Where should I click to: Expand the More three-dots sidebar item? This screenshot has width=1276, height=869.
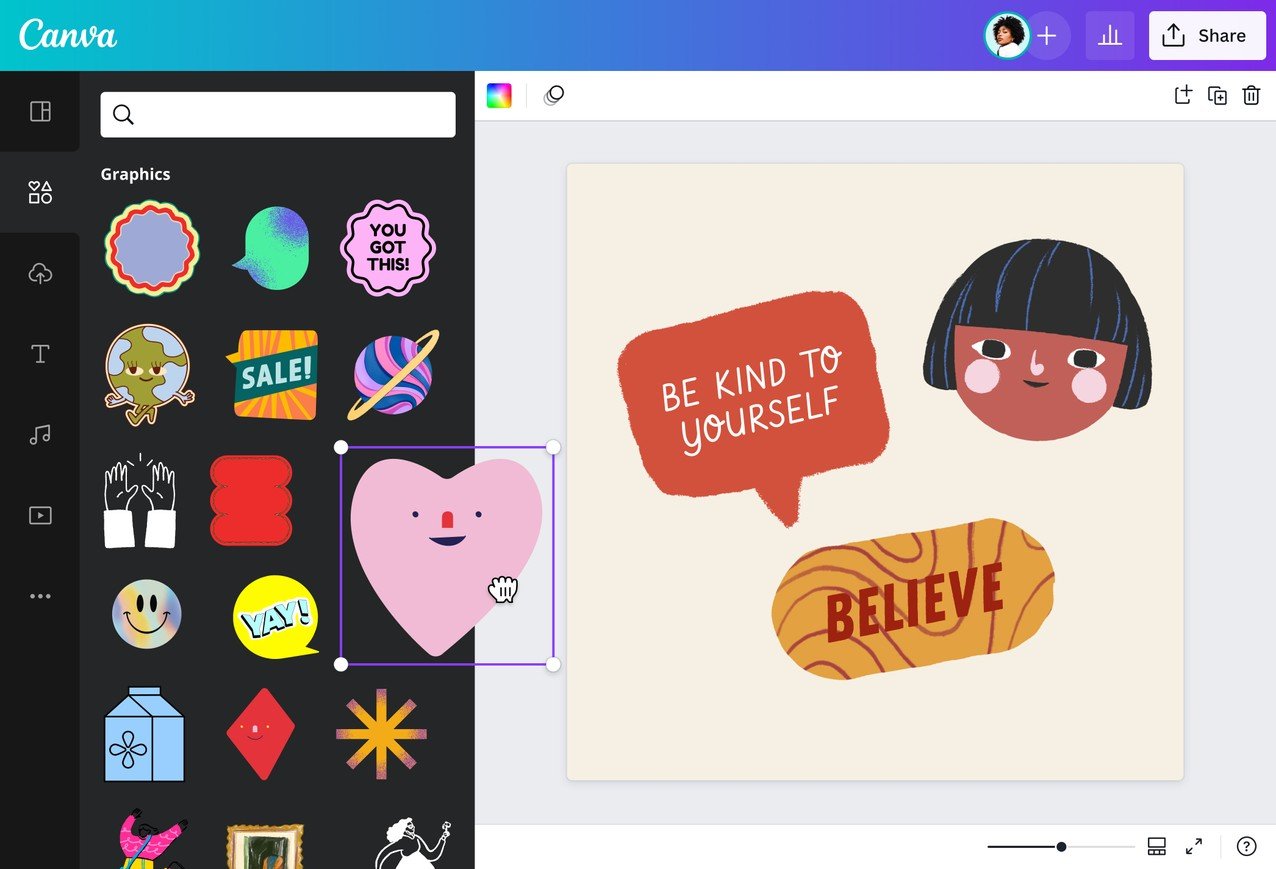(40, 596)
